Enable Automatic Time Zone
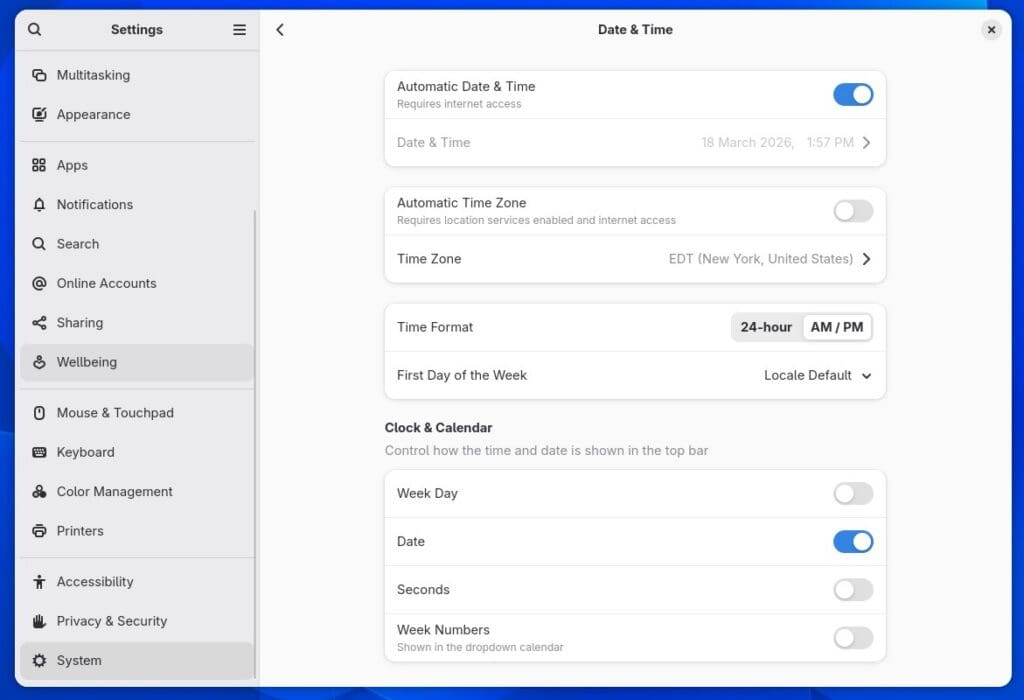Viewport: 1024px width, 700px height. pos(852,211)
